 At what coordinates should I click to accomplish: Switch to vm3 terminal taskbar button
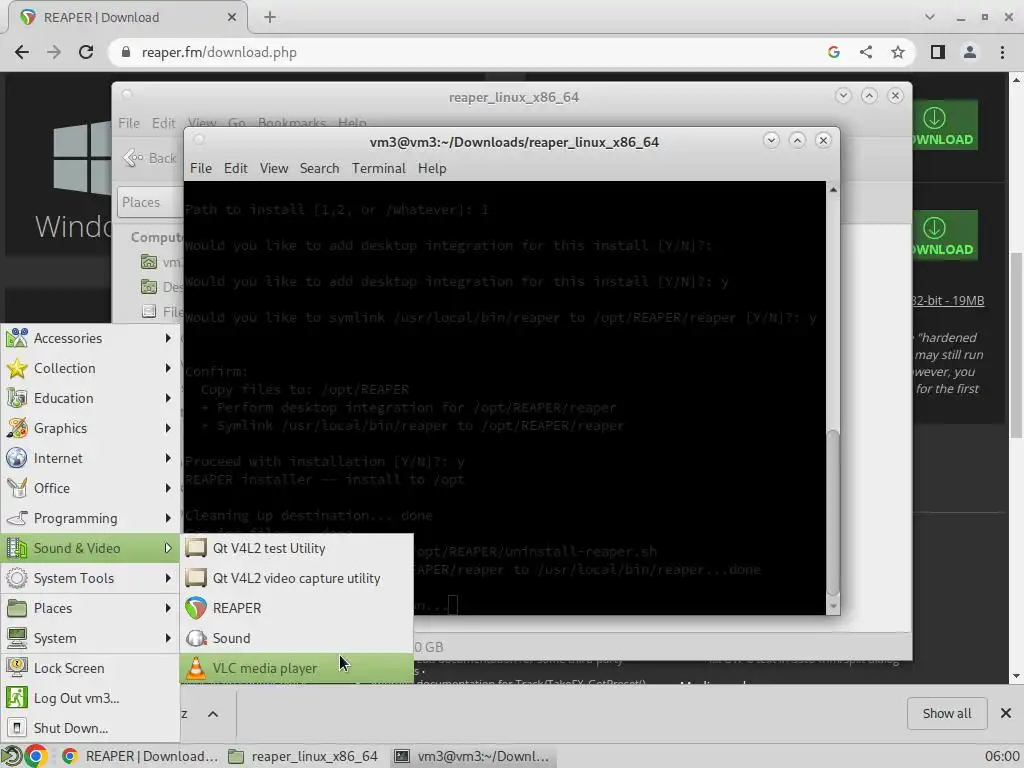pos(473,756)
